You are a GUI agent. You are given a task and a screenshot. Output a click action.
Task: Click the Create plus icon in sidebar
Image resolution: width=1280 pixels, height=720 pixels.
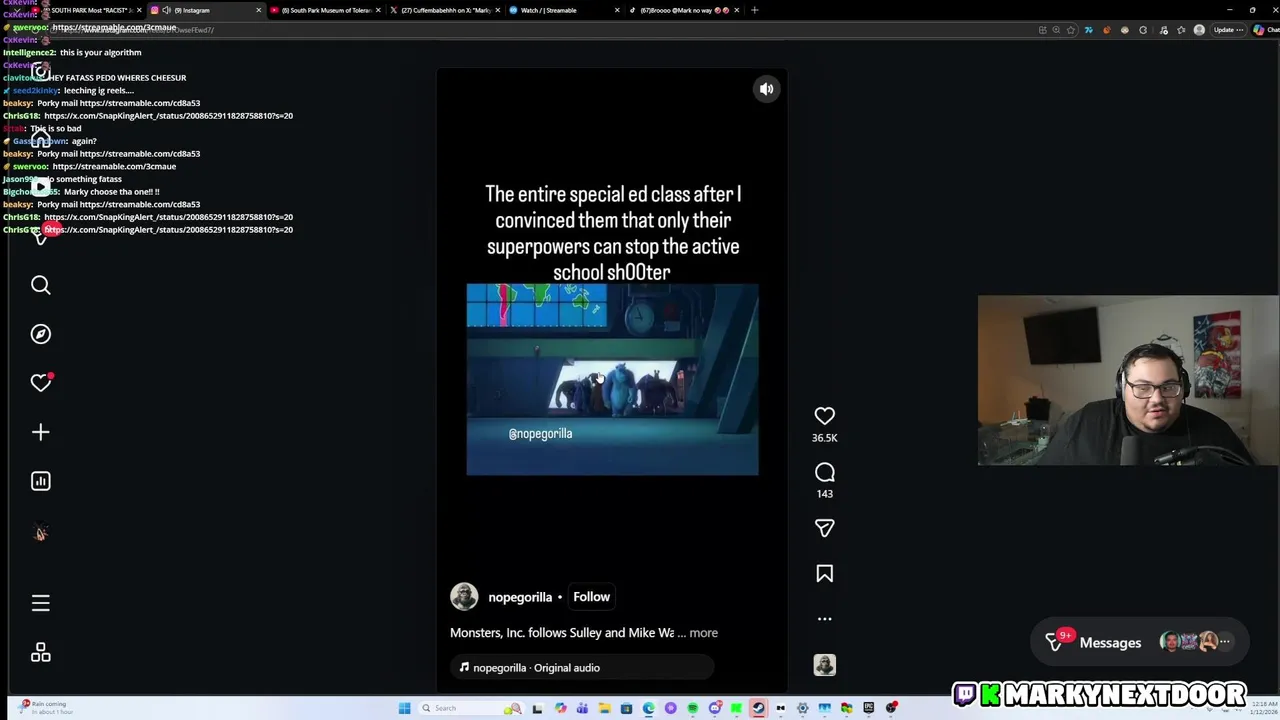[40, 432]
